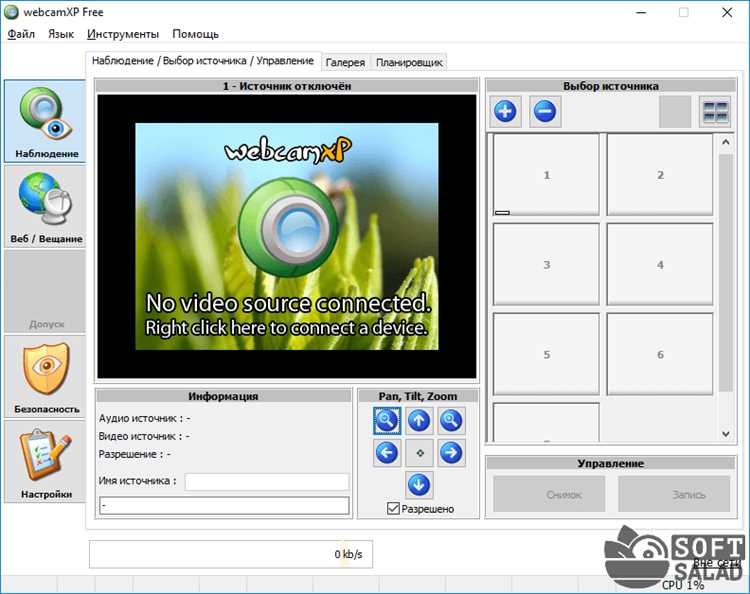Zoom in with left magnifier PTZ button
750x594 pixels.
point(386,421)
